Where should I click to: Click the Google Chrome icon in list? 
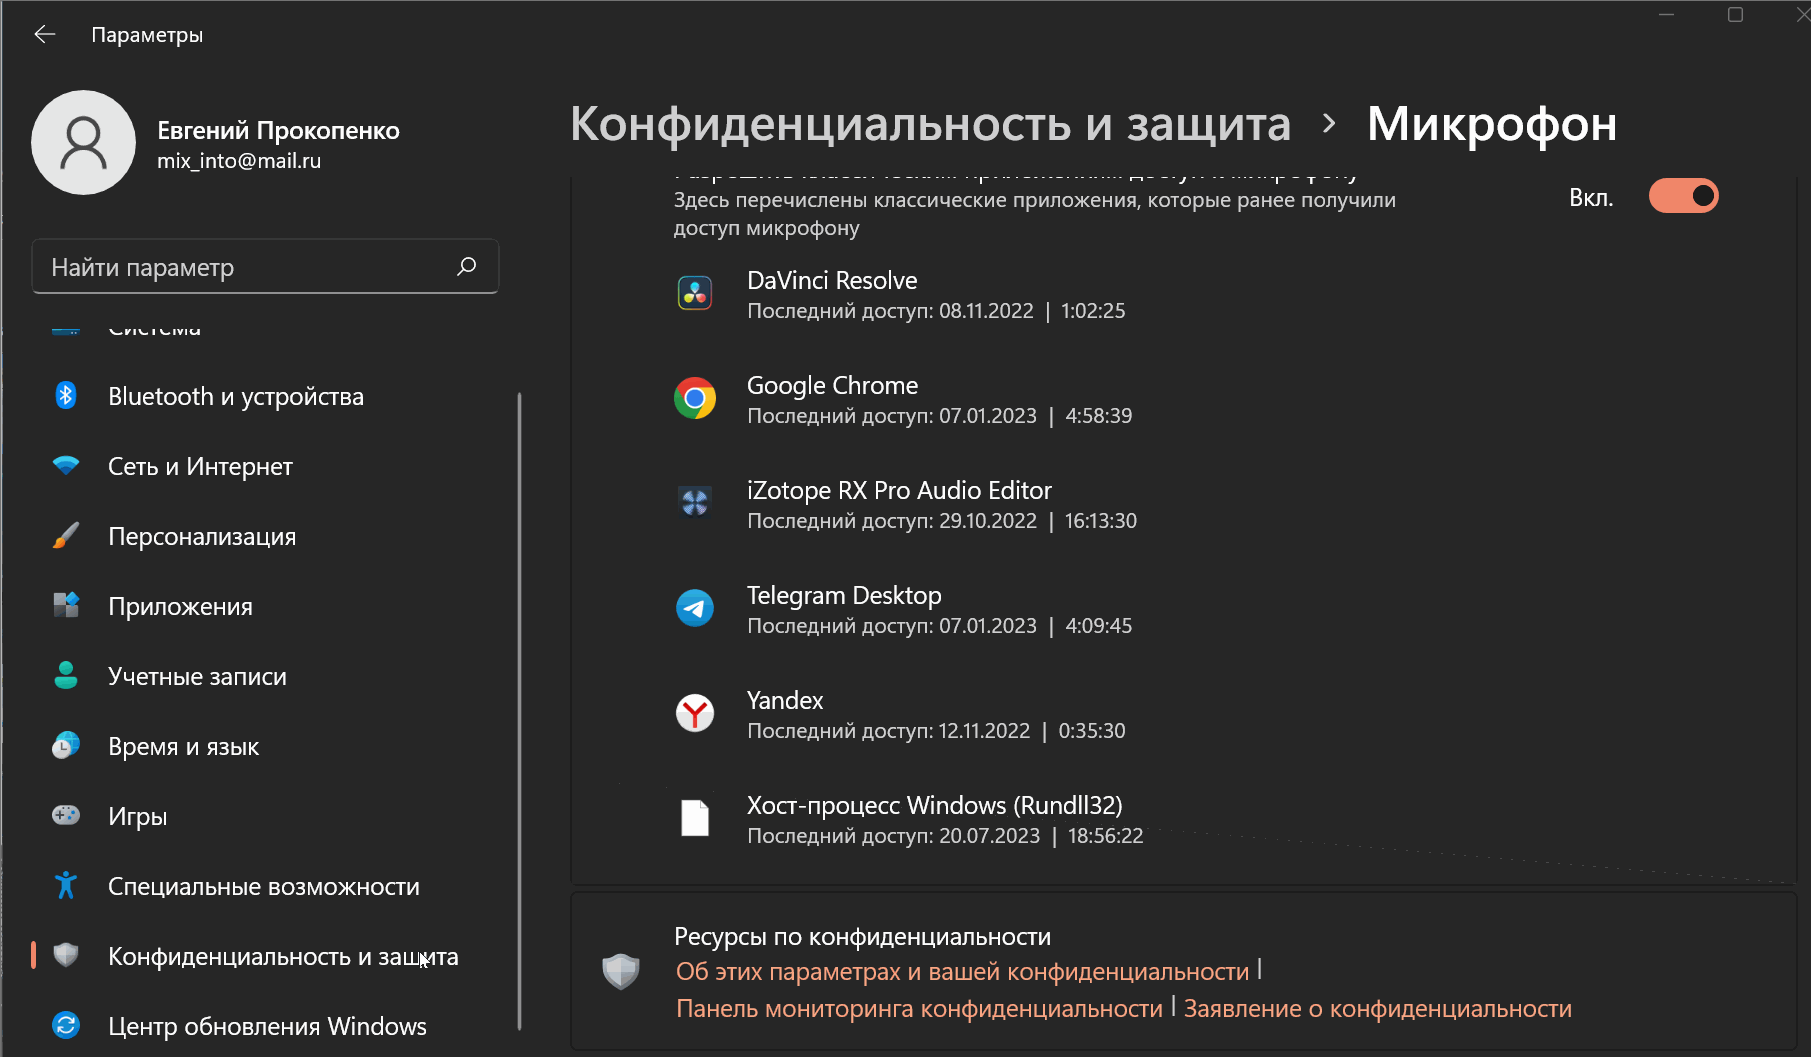point(694,399)
